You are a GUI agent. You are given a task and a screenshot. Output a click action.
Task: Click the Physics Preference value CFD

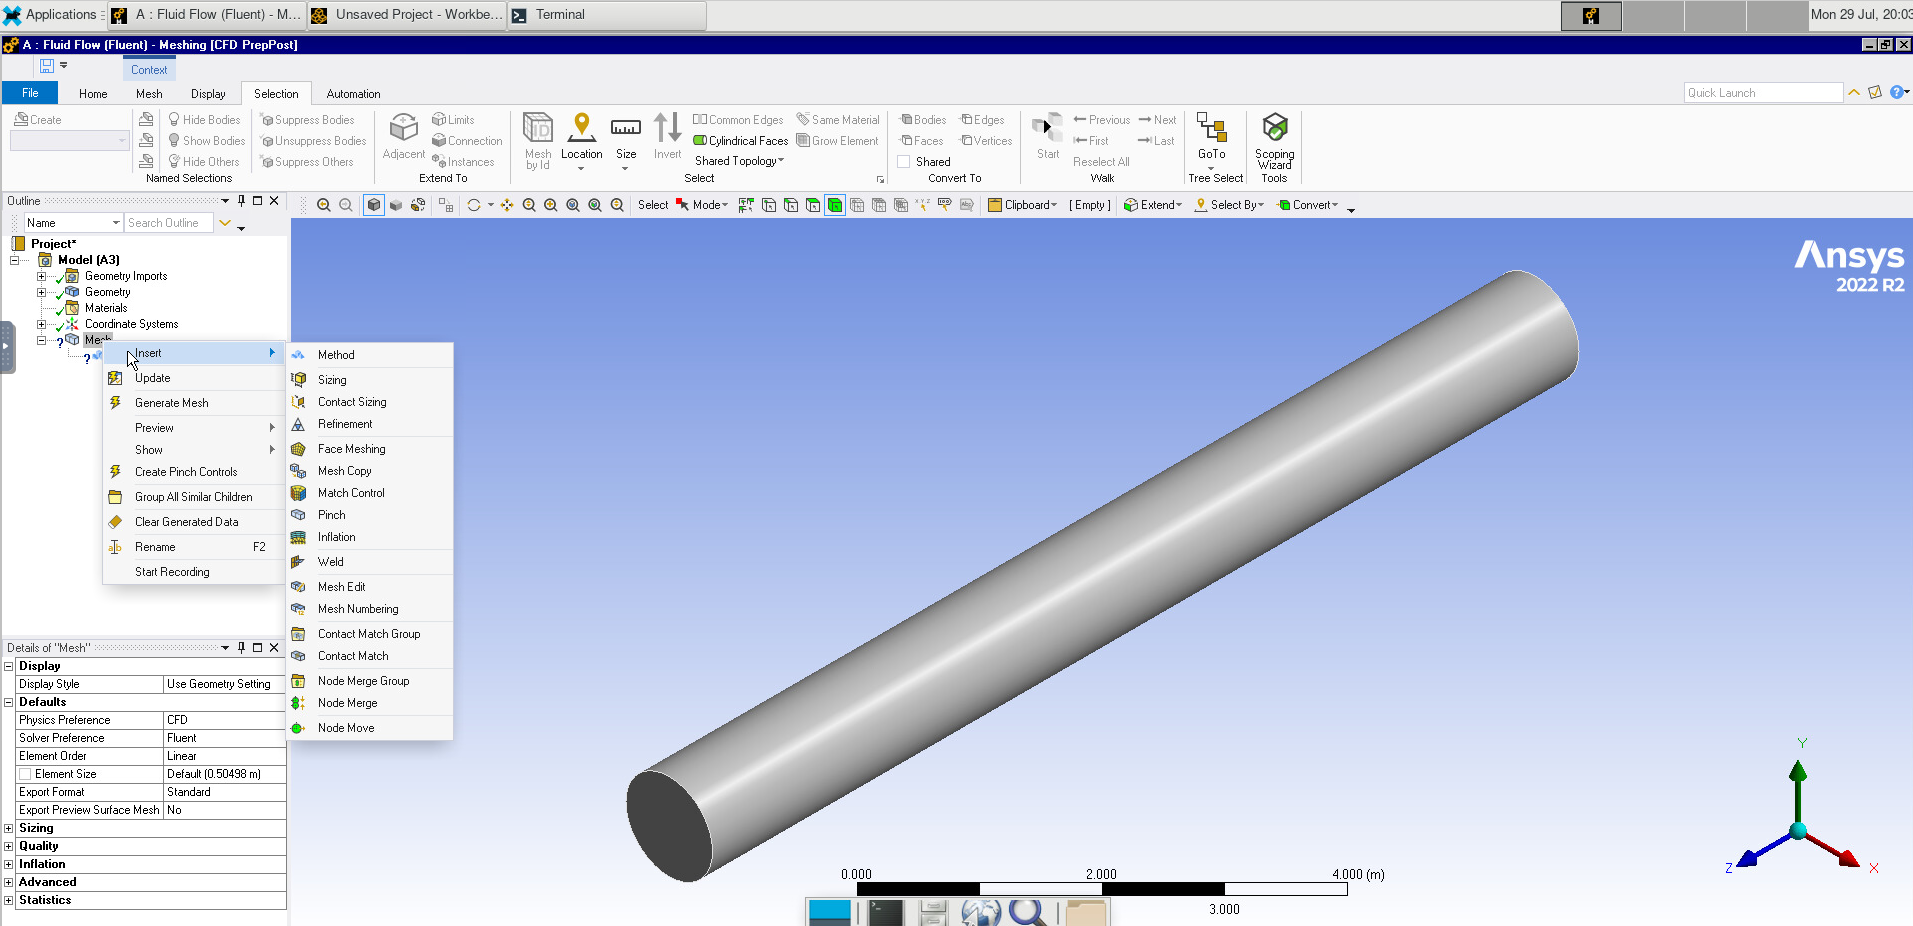224,720
